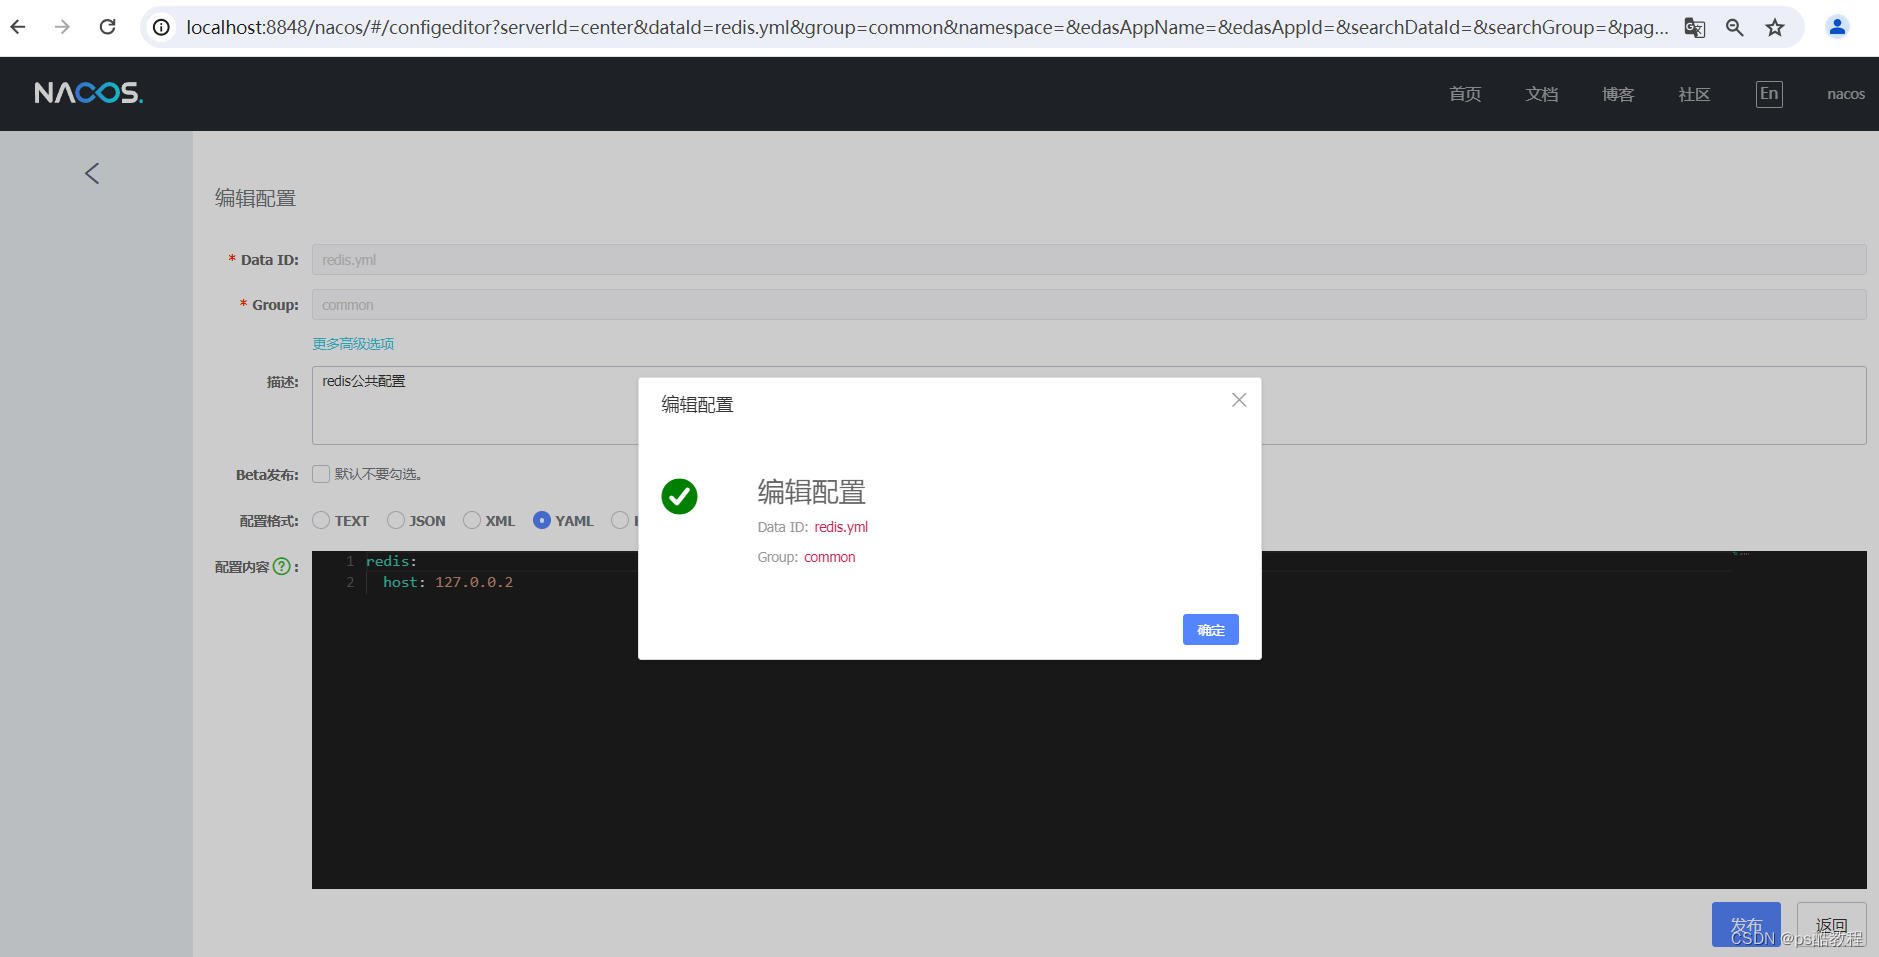Confirm the dialog with 确定
The width and height of the screenshot is (1879, 957).
point(1210,629)
